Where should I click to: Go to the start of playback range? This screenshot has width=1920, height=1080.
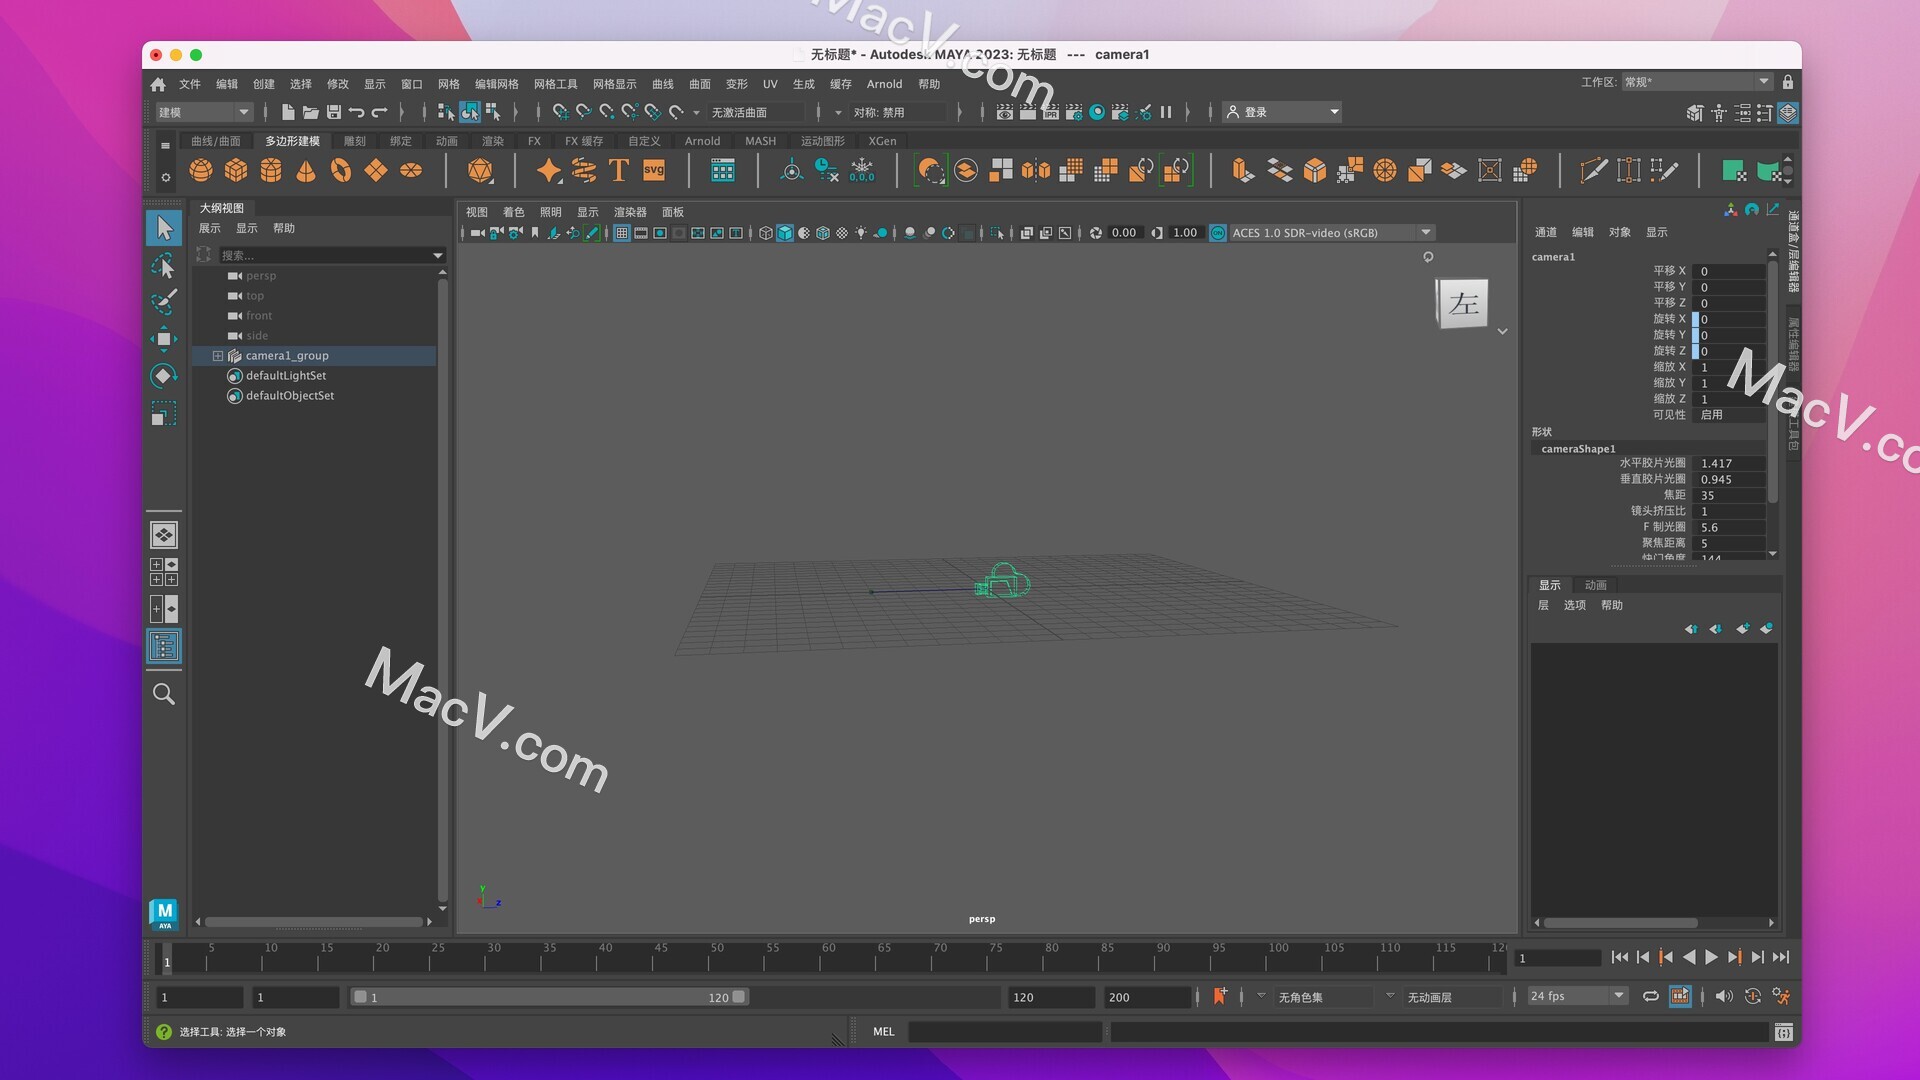pyautogui.click(x=1620, y=958)
